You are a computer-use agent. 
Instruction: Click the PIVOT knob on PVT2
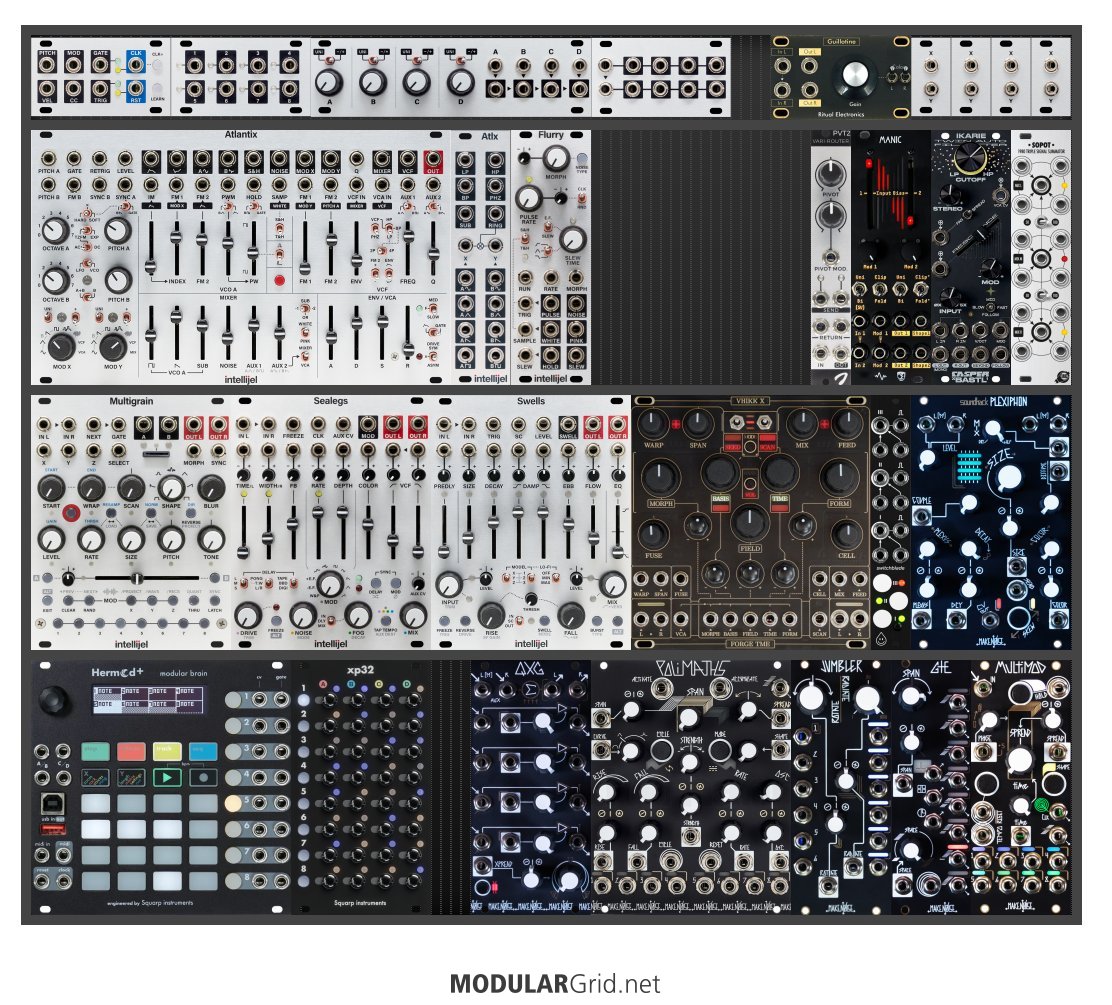point(830,172)
